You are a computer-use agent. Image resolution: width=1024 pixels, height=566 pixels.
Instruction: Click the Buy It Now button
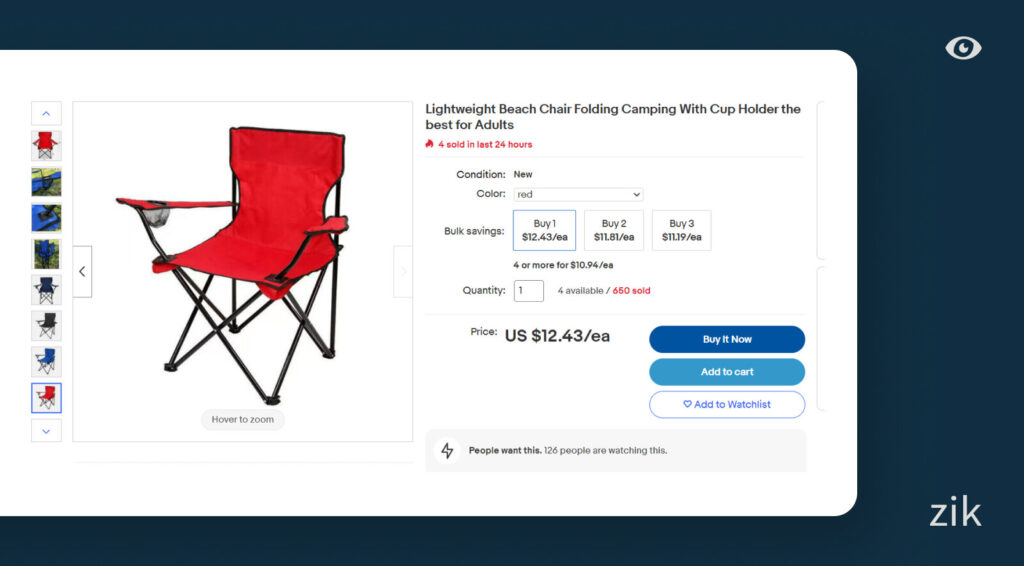coord(727,339)
